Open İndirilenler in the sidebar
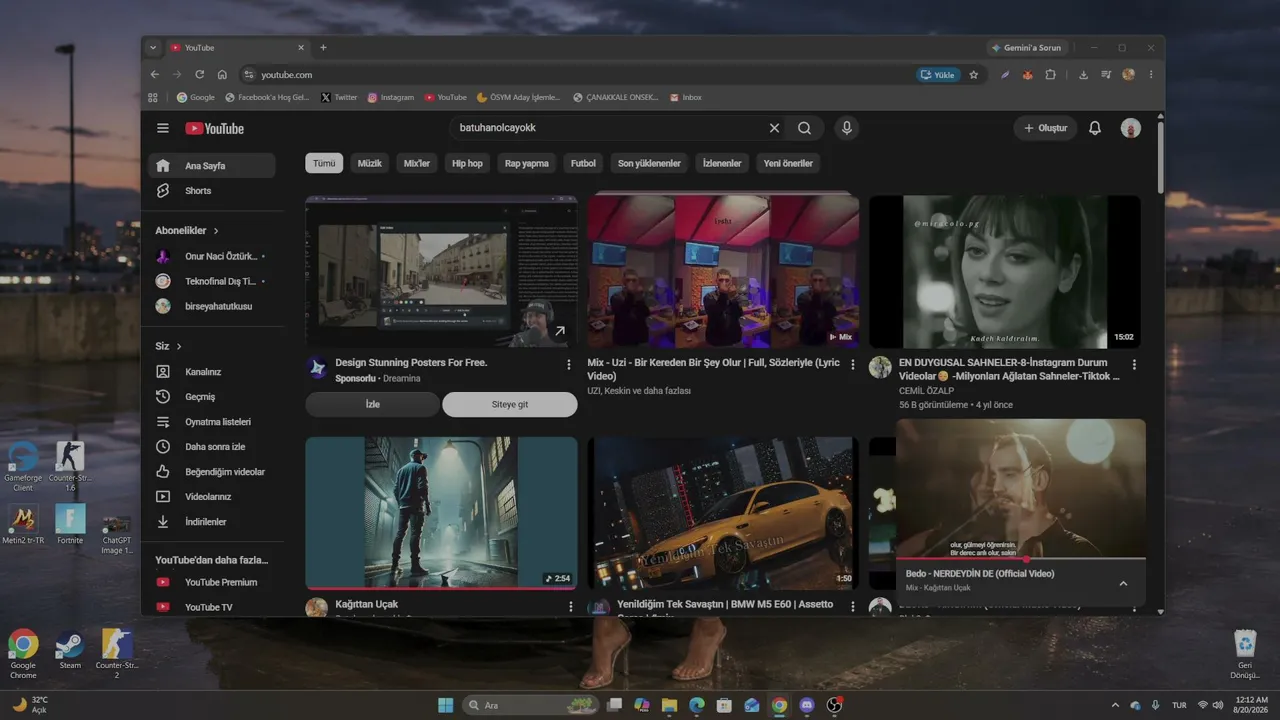 [212, 522]
